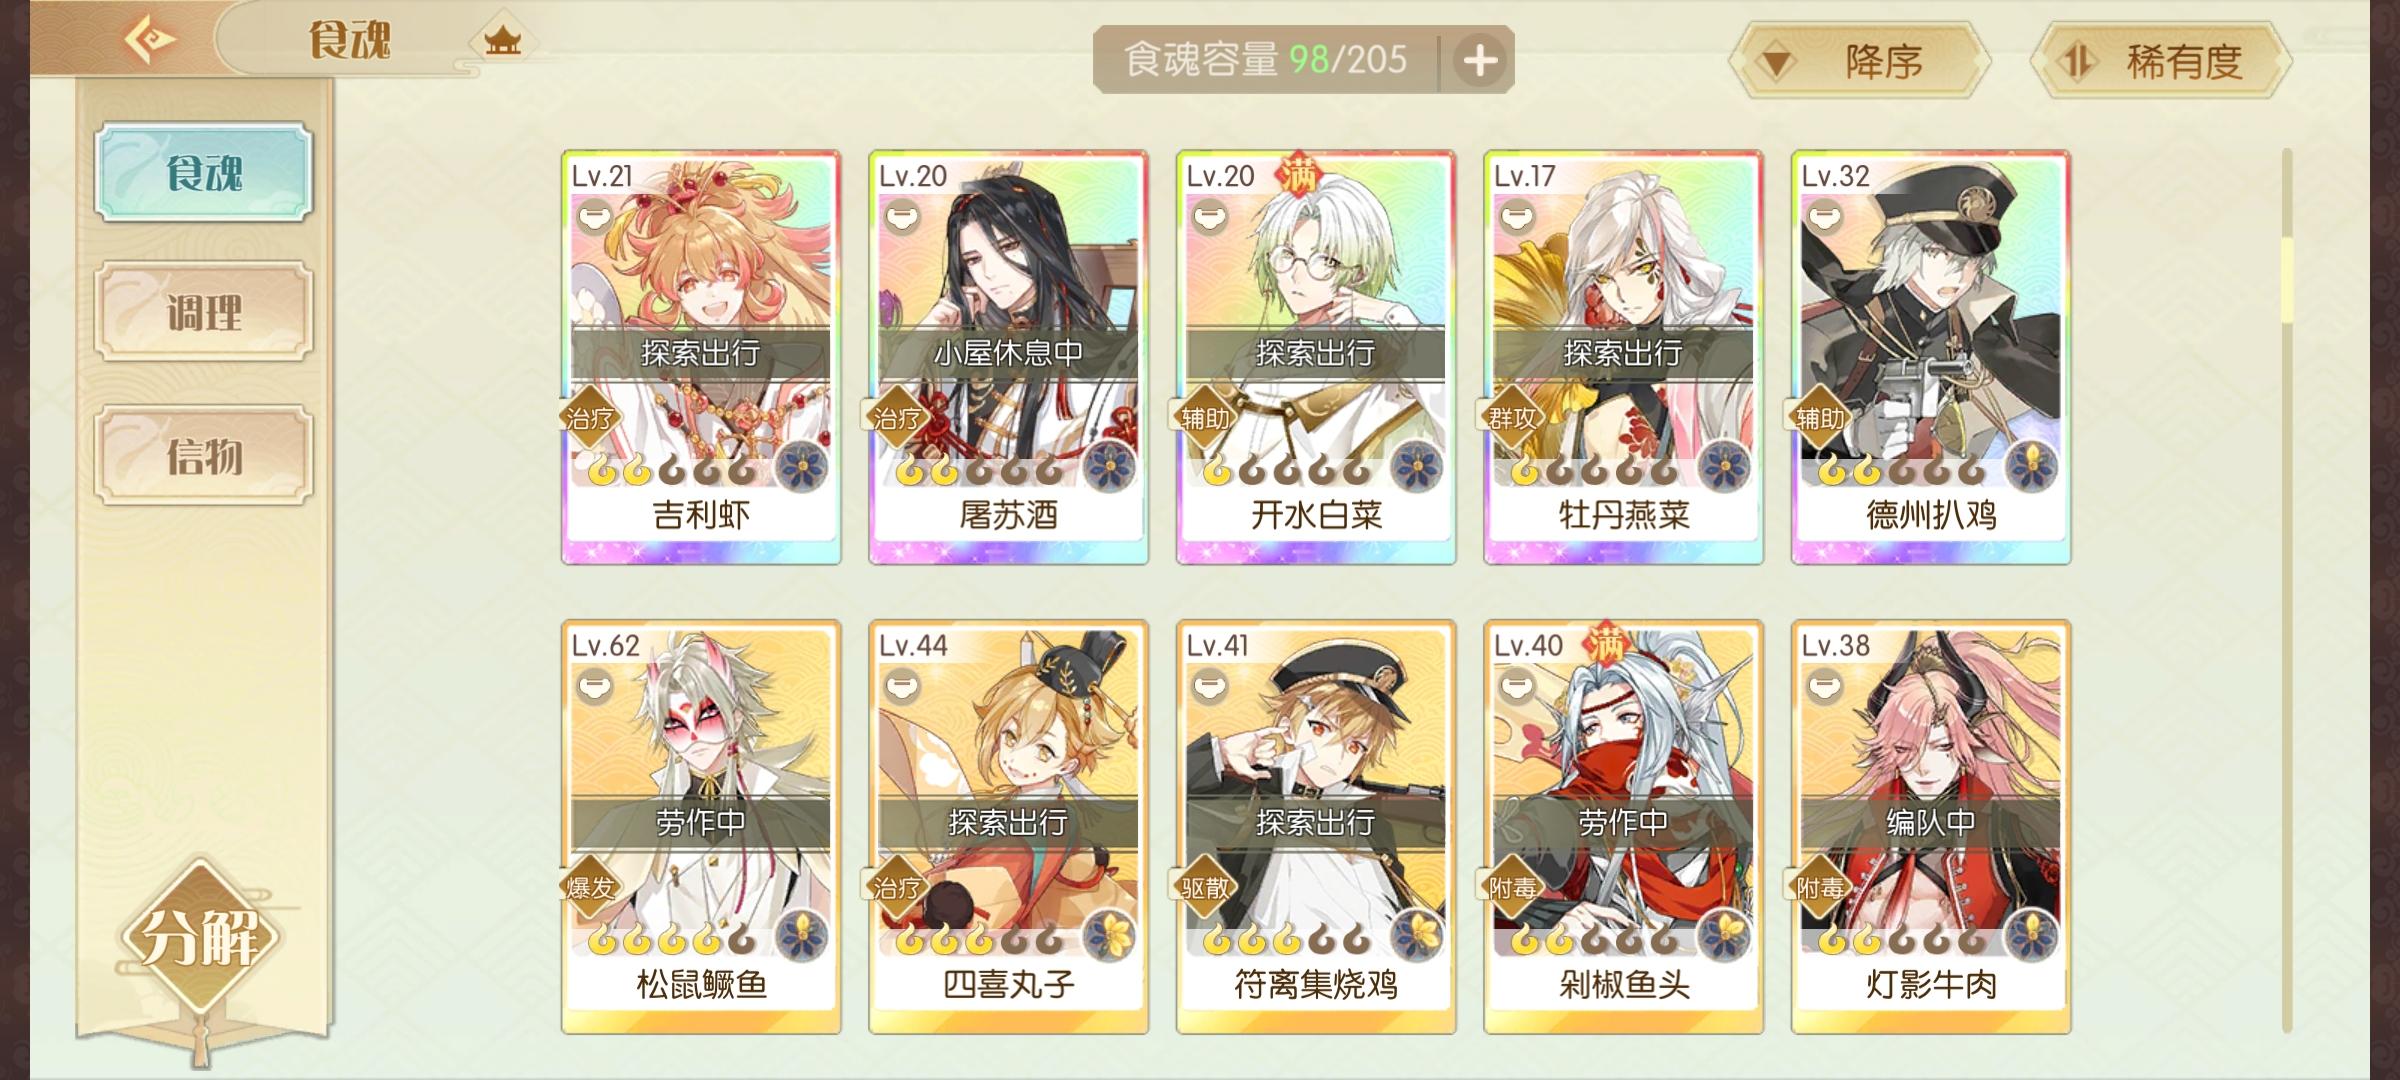Screen dimensions: 2400x1080
Task: Tap the round dish icon on 松鼠鳜鱼
Action: tap(595, 686)
